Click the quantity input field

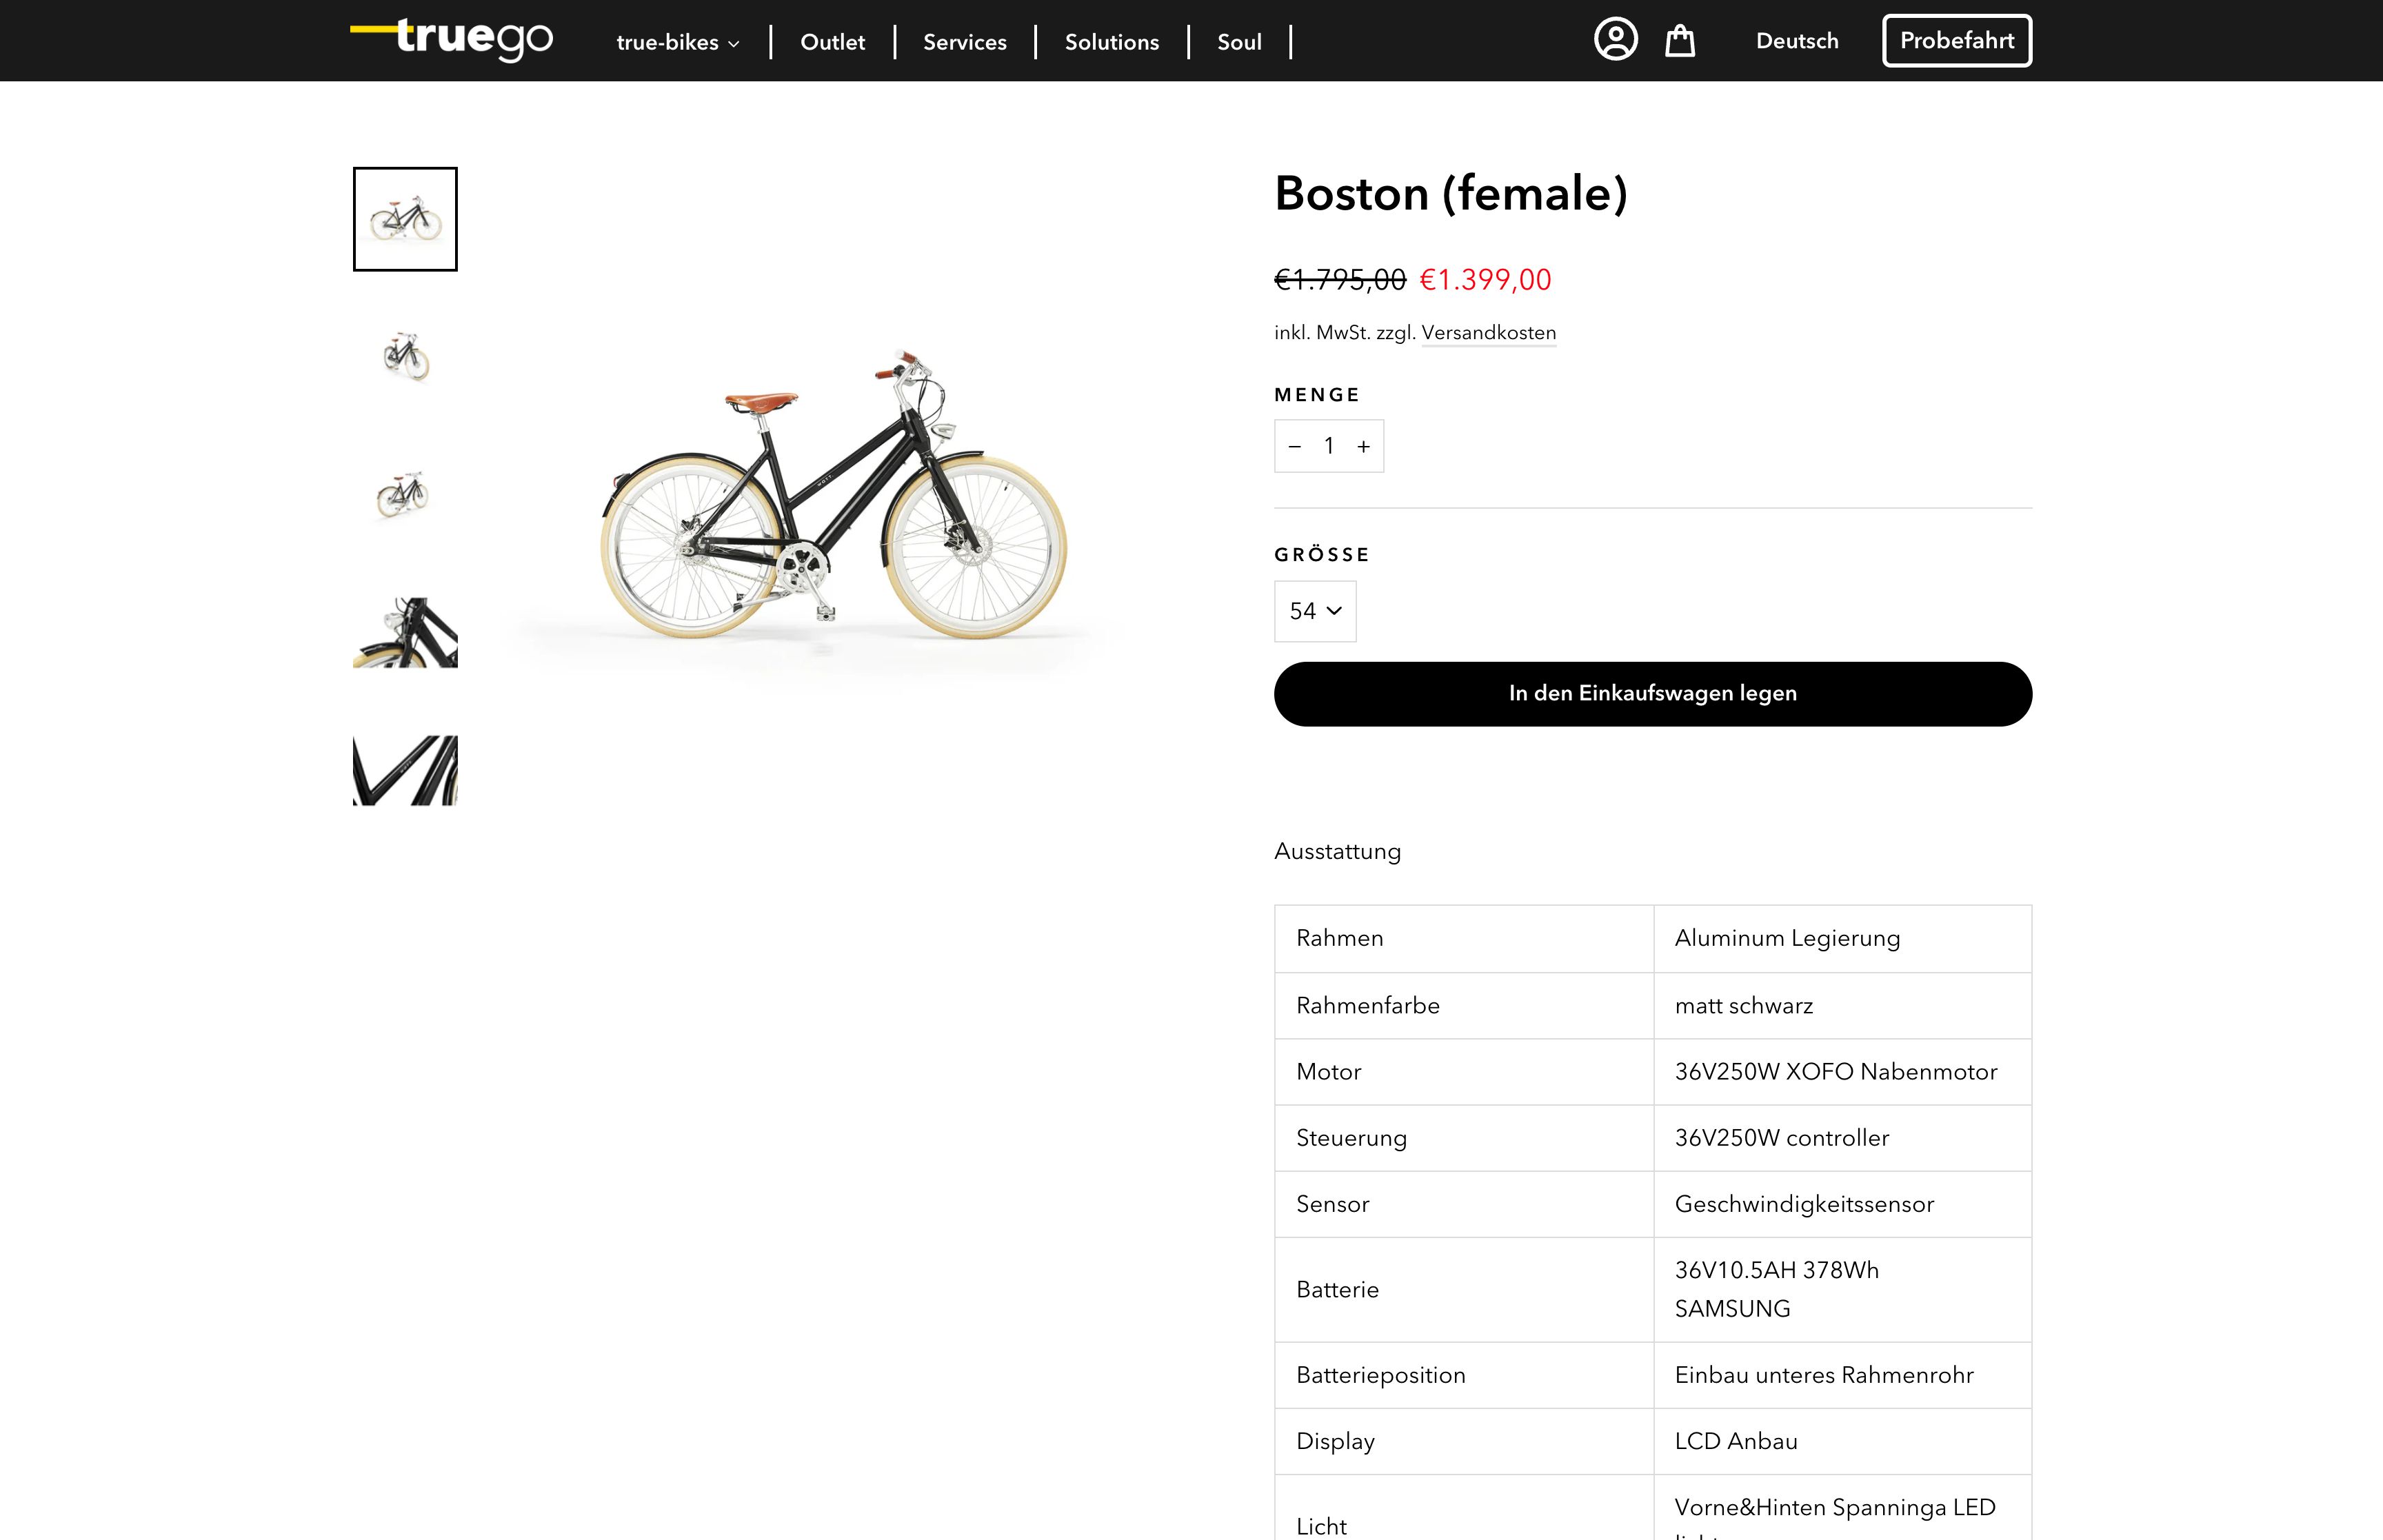point(1329,446)
